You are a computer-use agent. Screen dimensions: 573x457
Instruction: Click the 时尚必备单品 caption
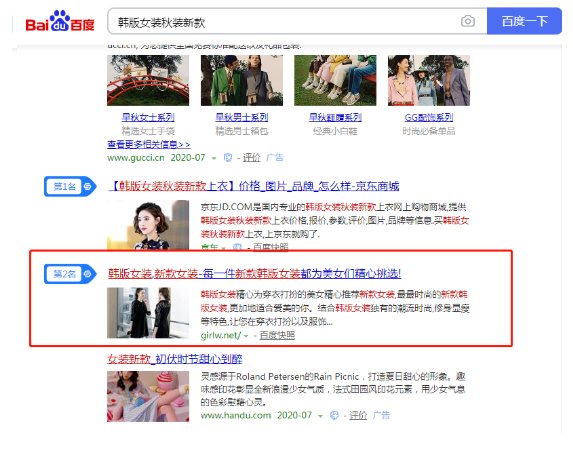point(429,131)
